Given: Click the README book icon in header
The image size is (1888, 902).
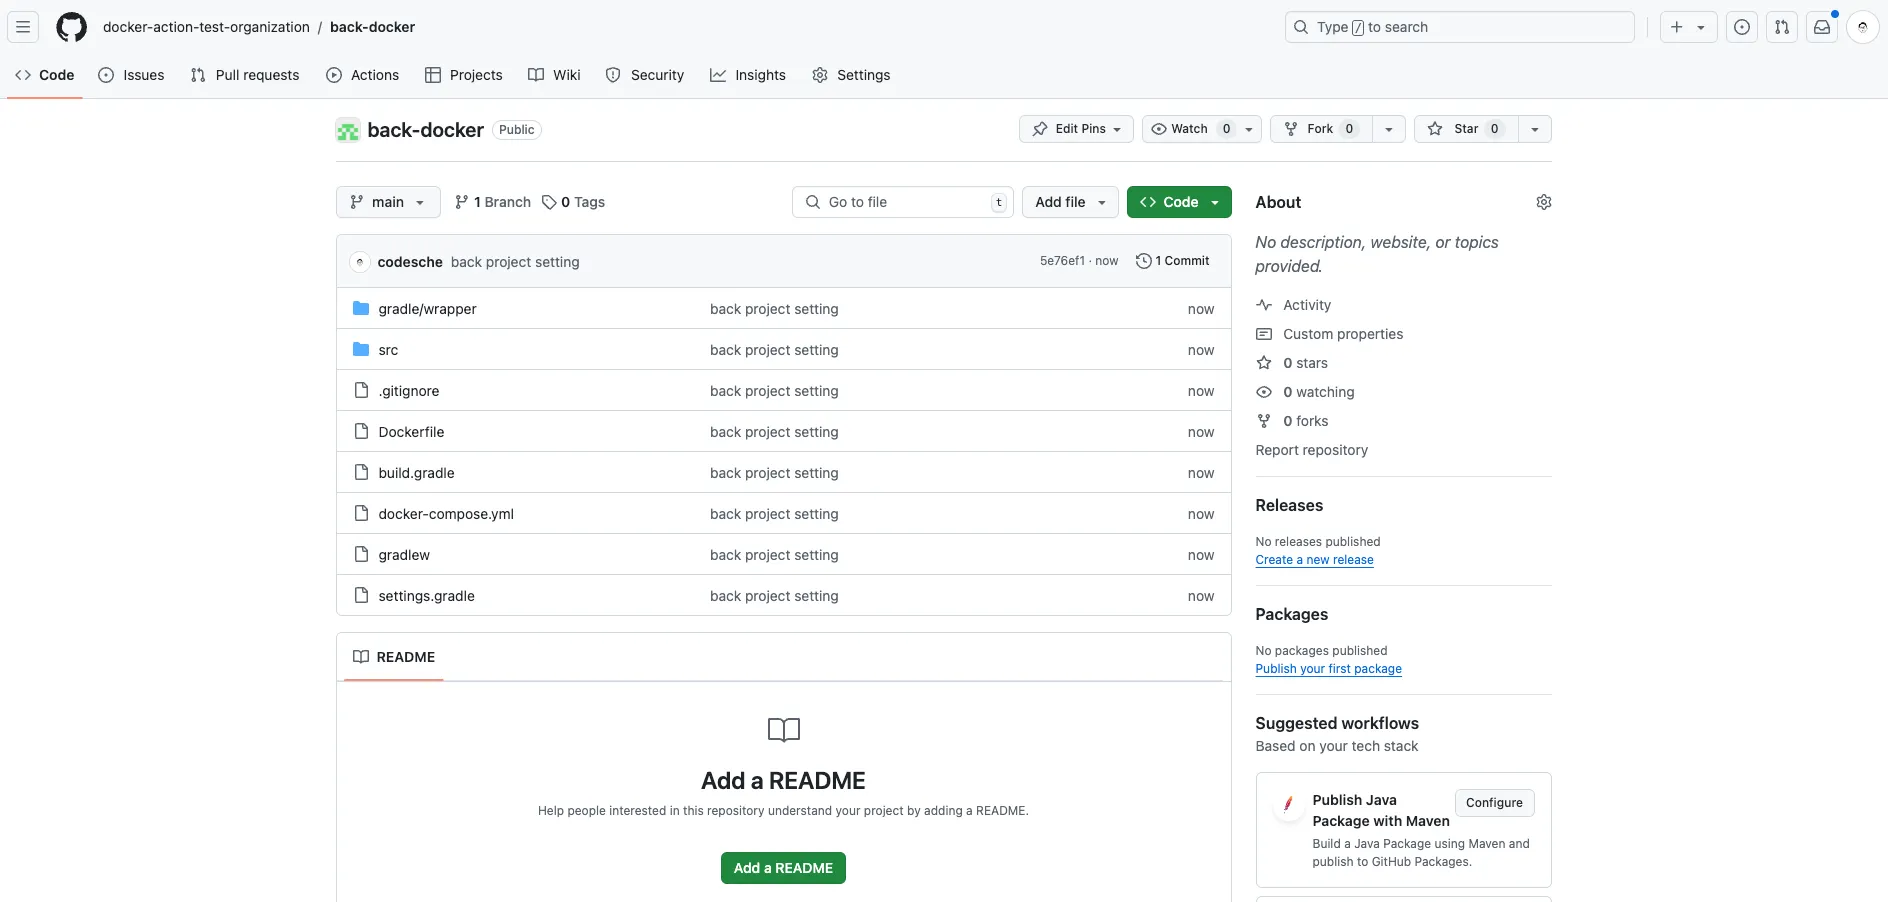Looking at the screenshot, I should pos(361,657).
